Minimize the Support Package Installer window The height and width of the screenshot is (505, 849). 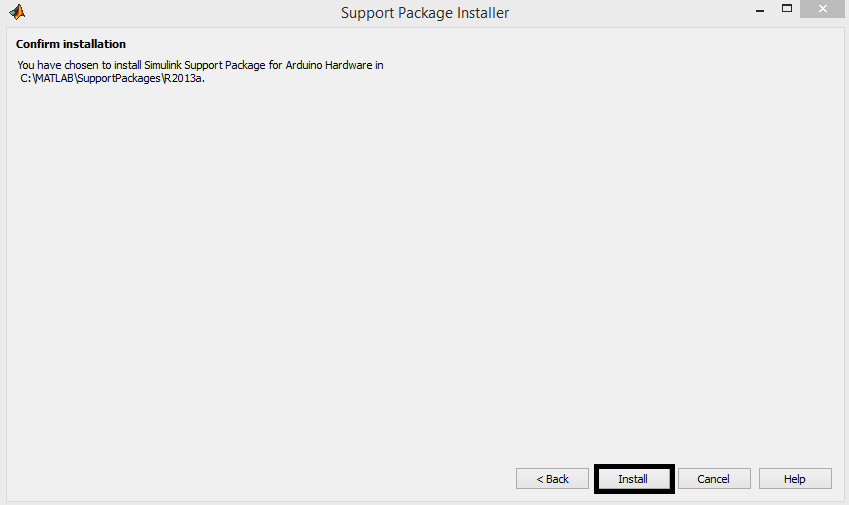[760, 10]
